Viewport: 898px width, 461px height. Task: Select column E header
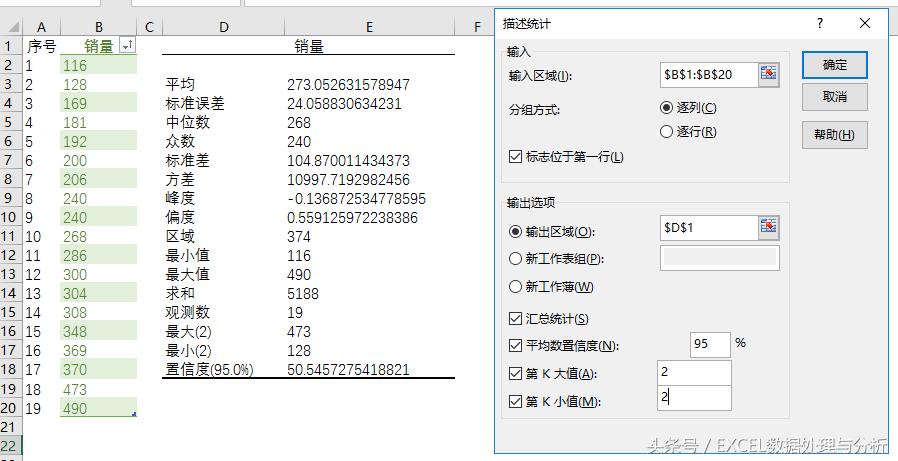[369, 27]
